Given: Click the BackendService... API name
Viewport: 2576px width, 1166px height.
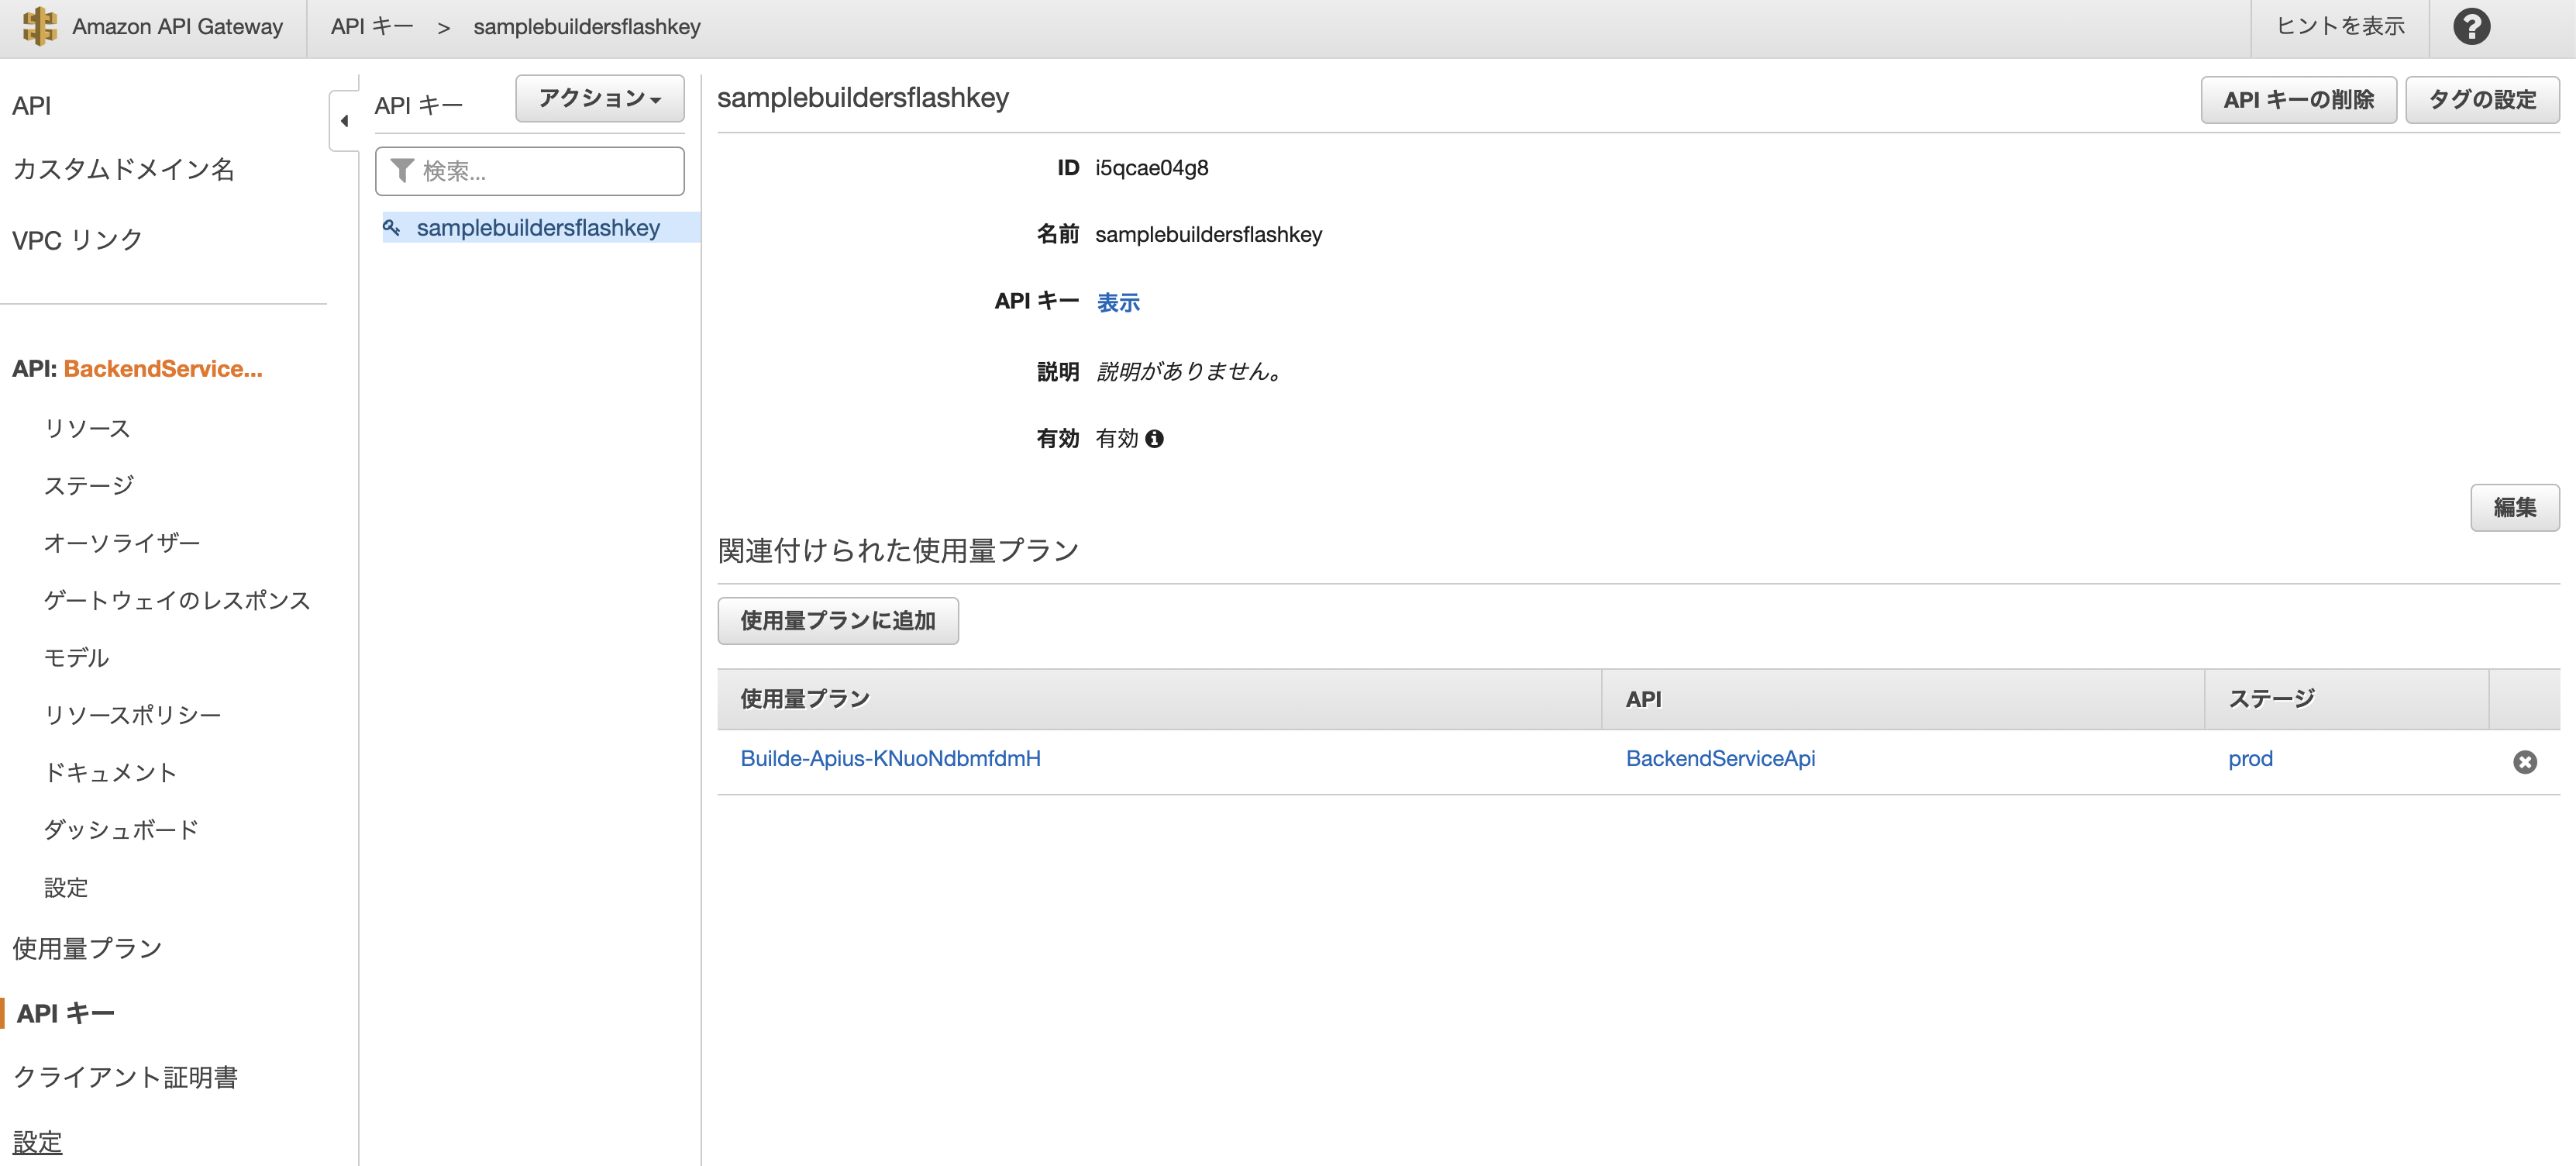Looking at the screenshot, I should tap(163, 369).
